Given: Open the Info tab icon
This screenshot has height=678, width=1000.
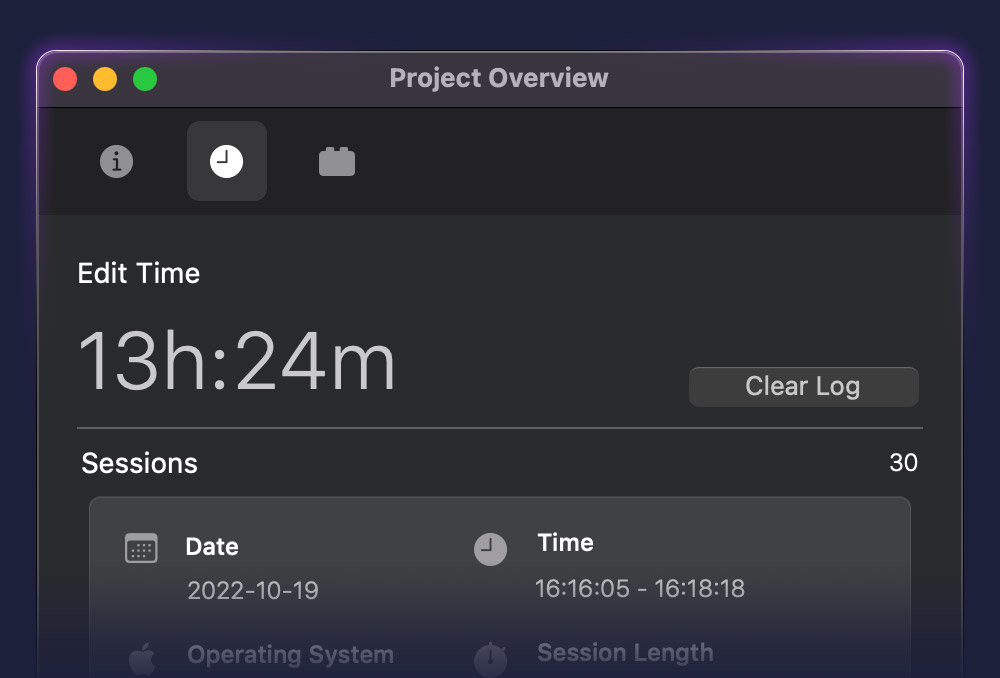Looking at the screenshot, I should coord(116,161).
